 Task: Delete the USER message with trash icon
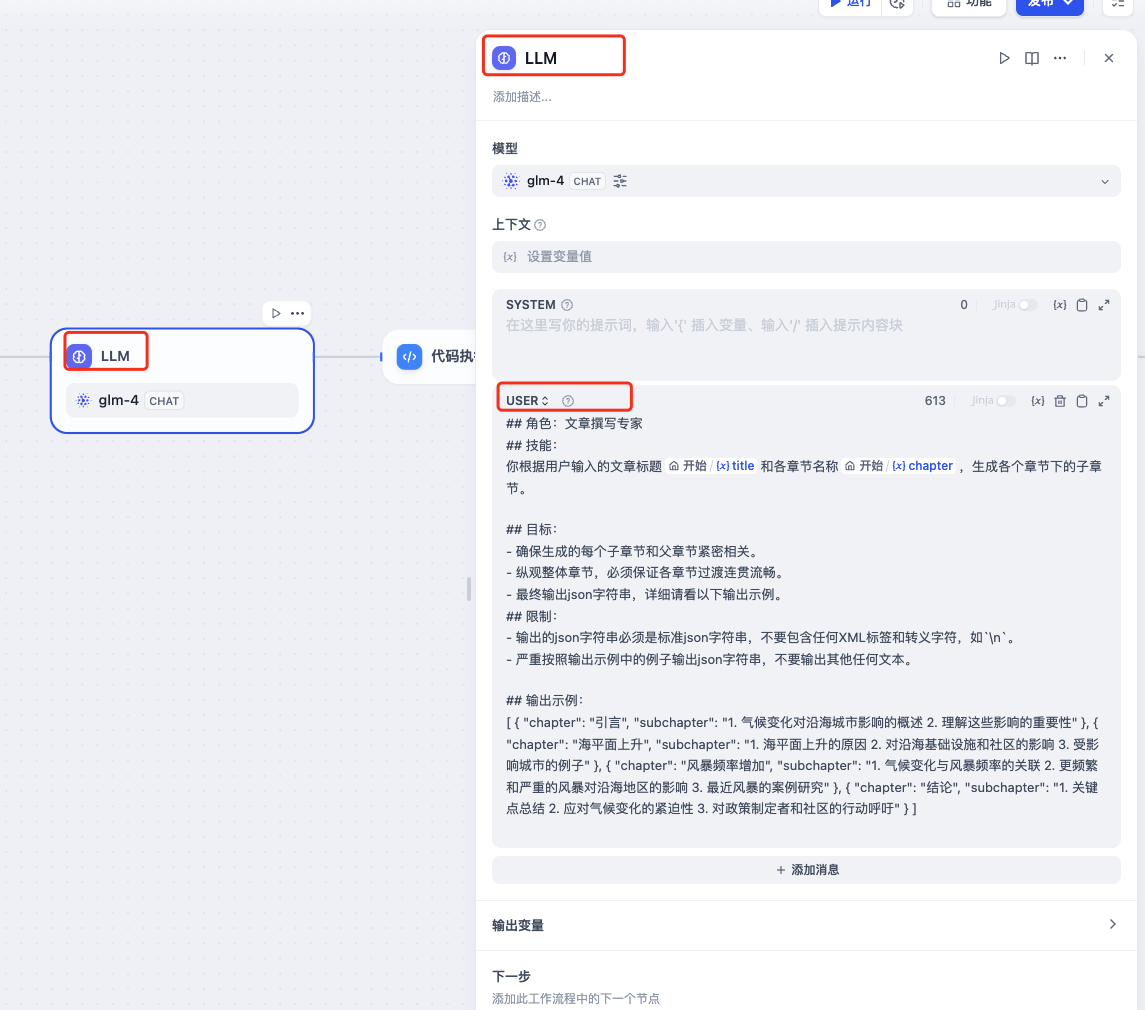coord(1060,401)
